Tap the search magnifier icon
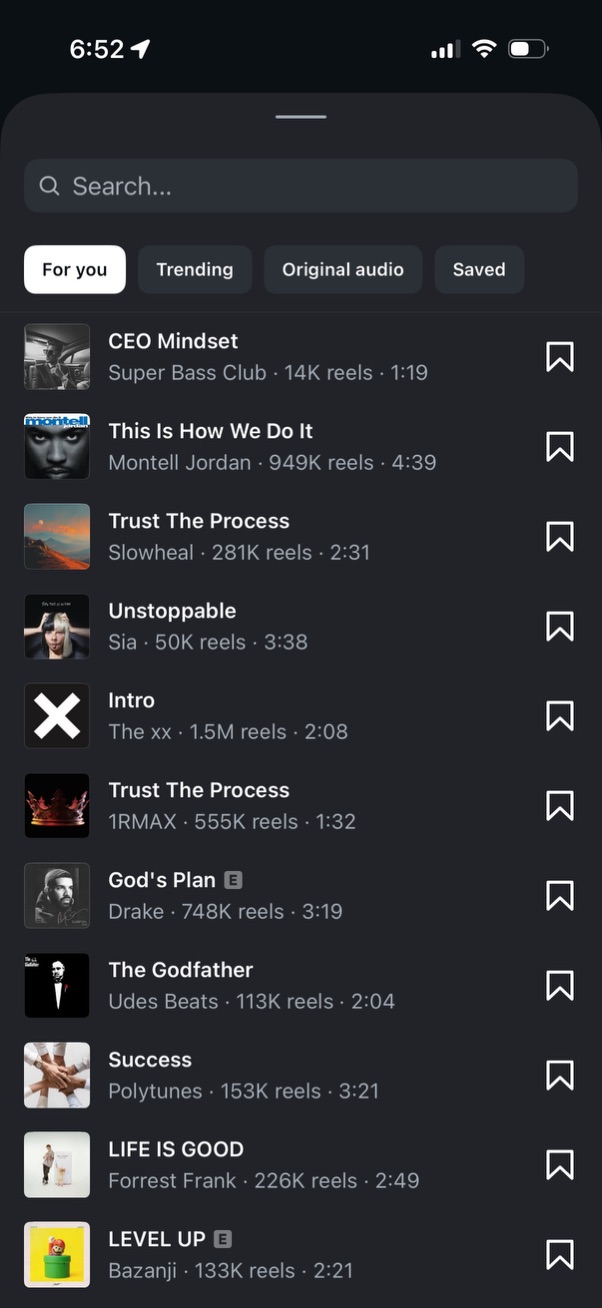 point(48,186)
